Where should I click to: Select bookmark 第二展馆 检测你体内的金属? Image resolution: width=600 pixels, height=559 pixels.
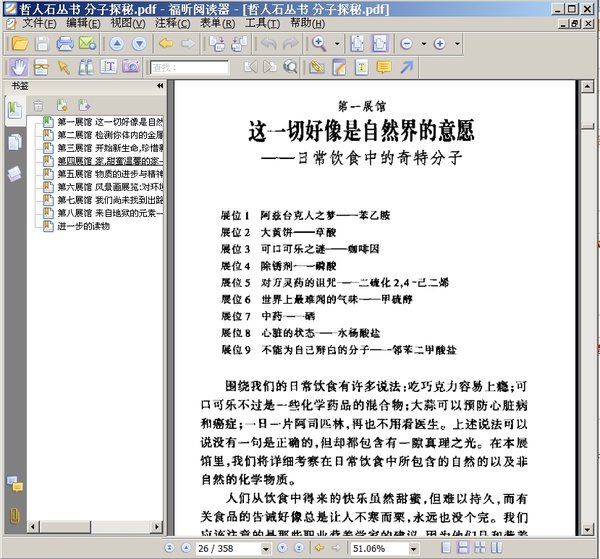pyautogui.click(x=110, y=135)
